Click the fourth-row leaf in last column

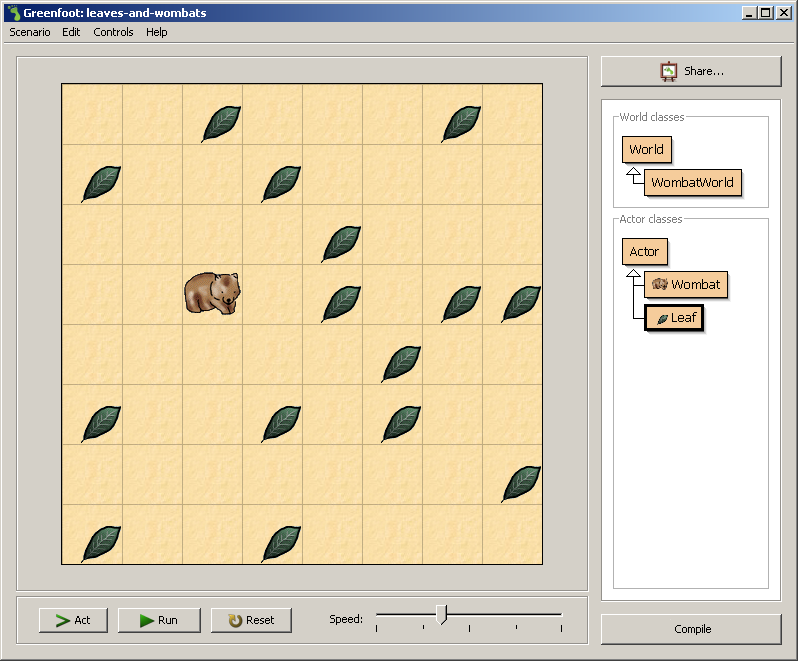[x=521, y=304]
